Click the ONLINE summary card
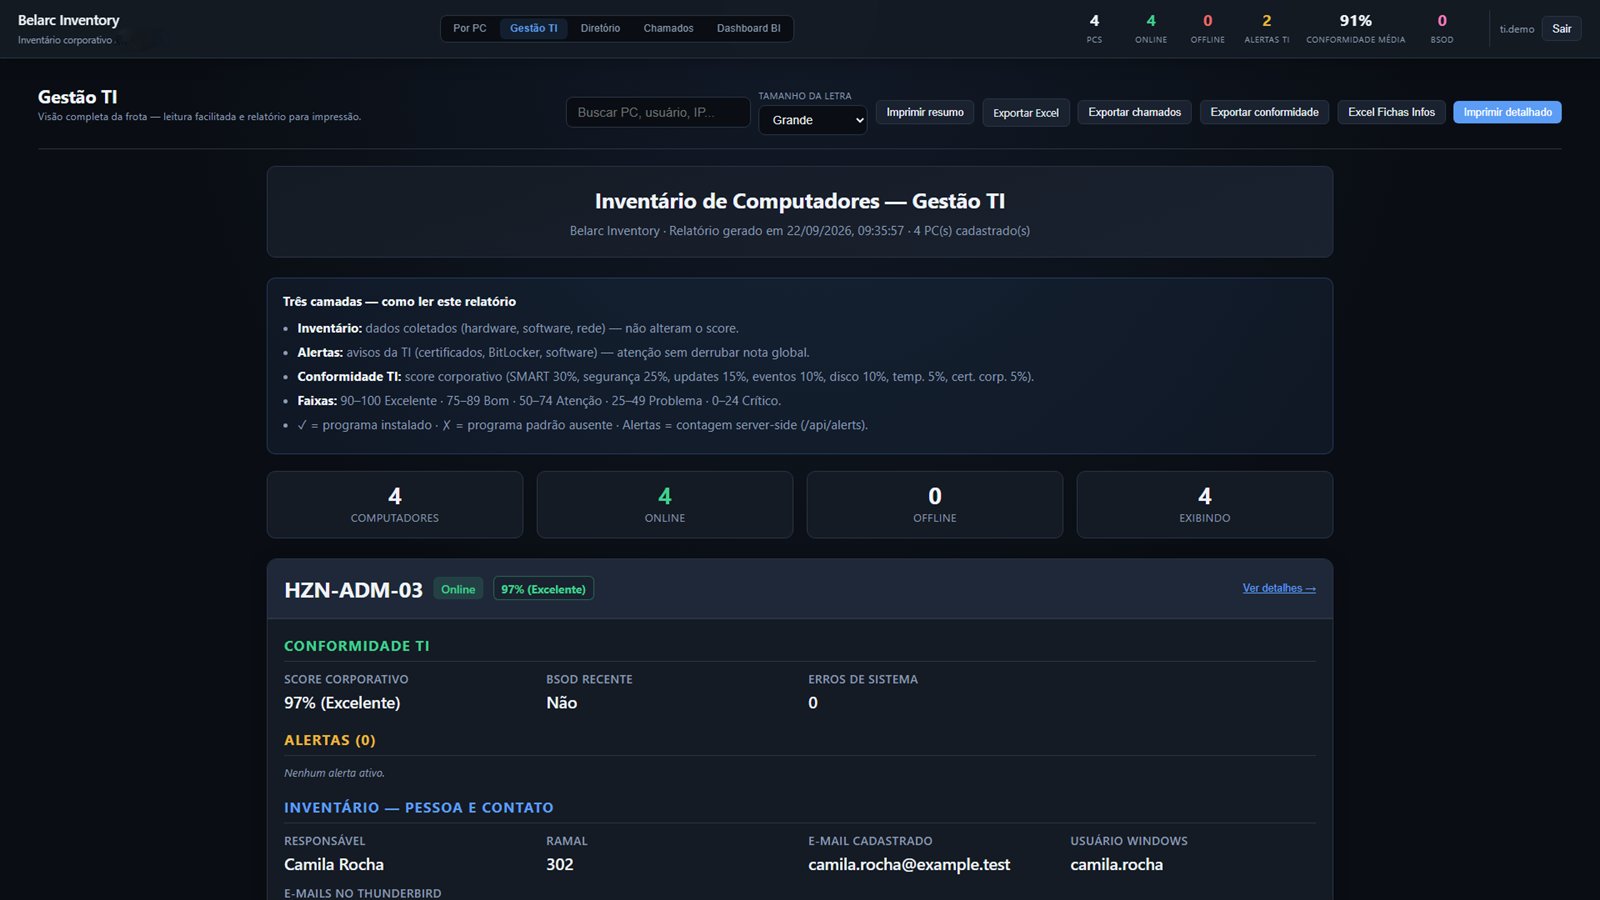 pyautogui.click(x=665, y=505)
